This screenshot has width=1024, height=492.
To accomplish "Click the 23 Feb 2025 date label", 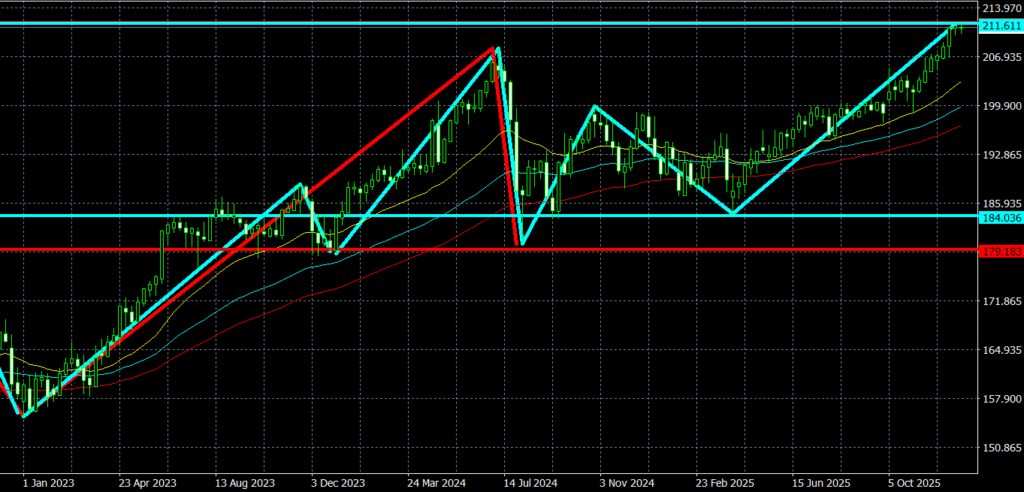I will (x=724, y=481).
